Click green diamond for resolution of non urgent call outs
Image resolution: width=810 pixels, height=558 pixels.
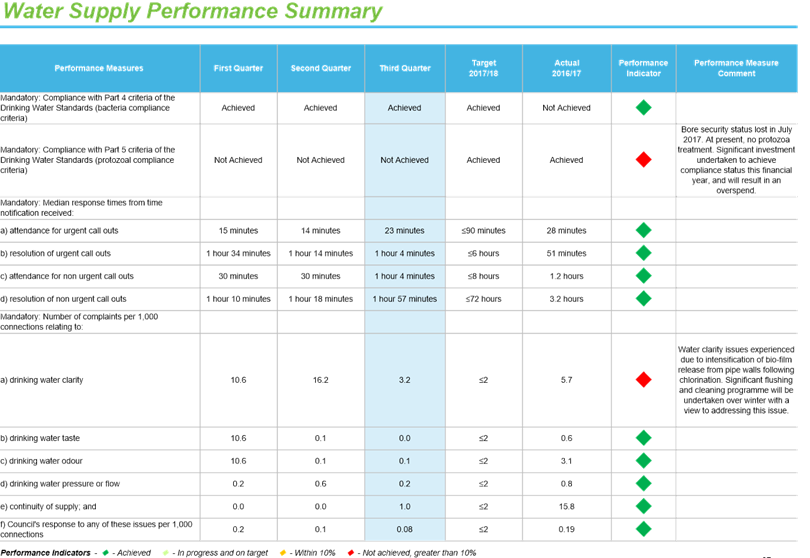point(643,299)
